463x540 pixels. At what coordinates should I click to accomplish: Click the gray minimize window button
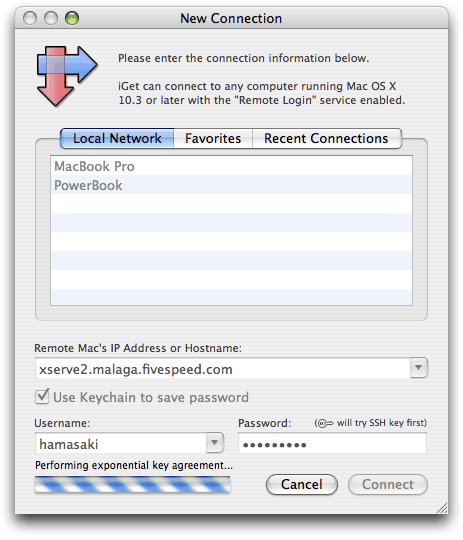coord(51,18)
